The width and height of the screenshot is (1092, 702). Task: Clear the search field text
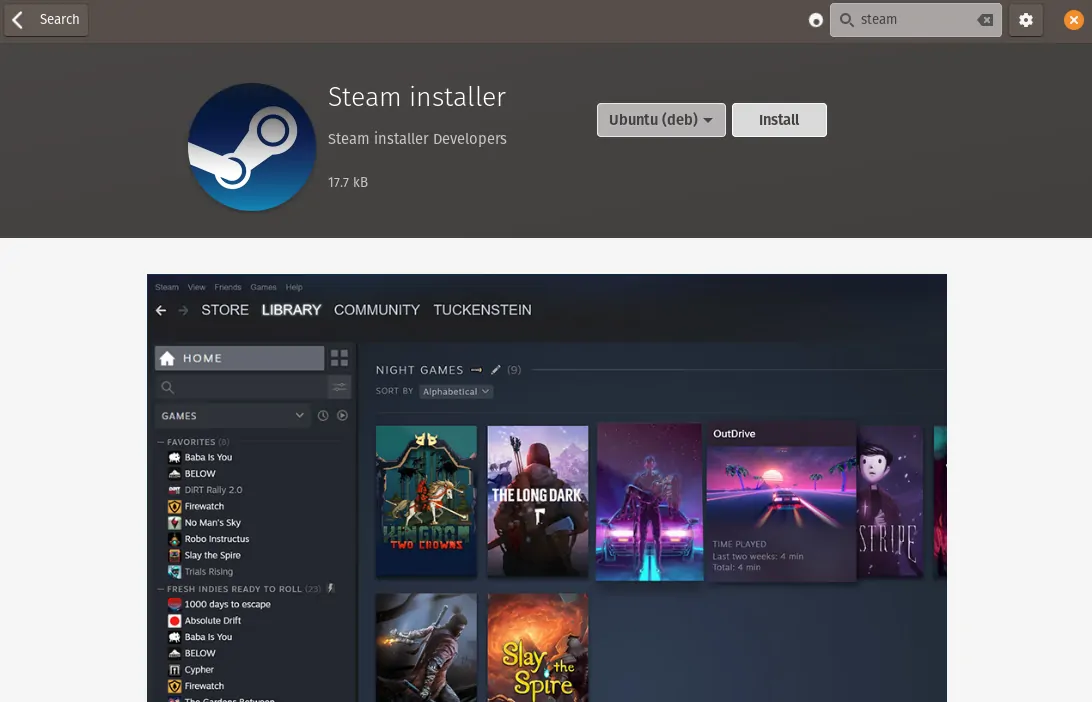(985, 20)
